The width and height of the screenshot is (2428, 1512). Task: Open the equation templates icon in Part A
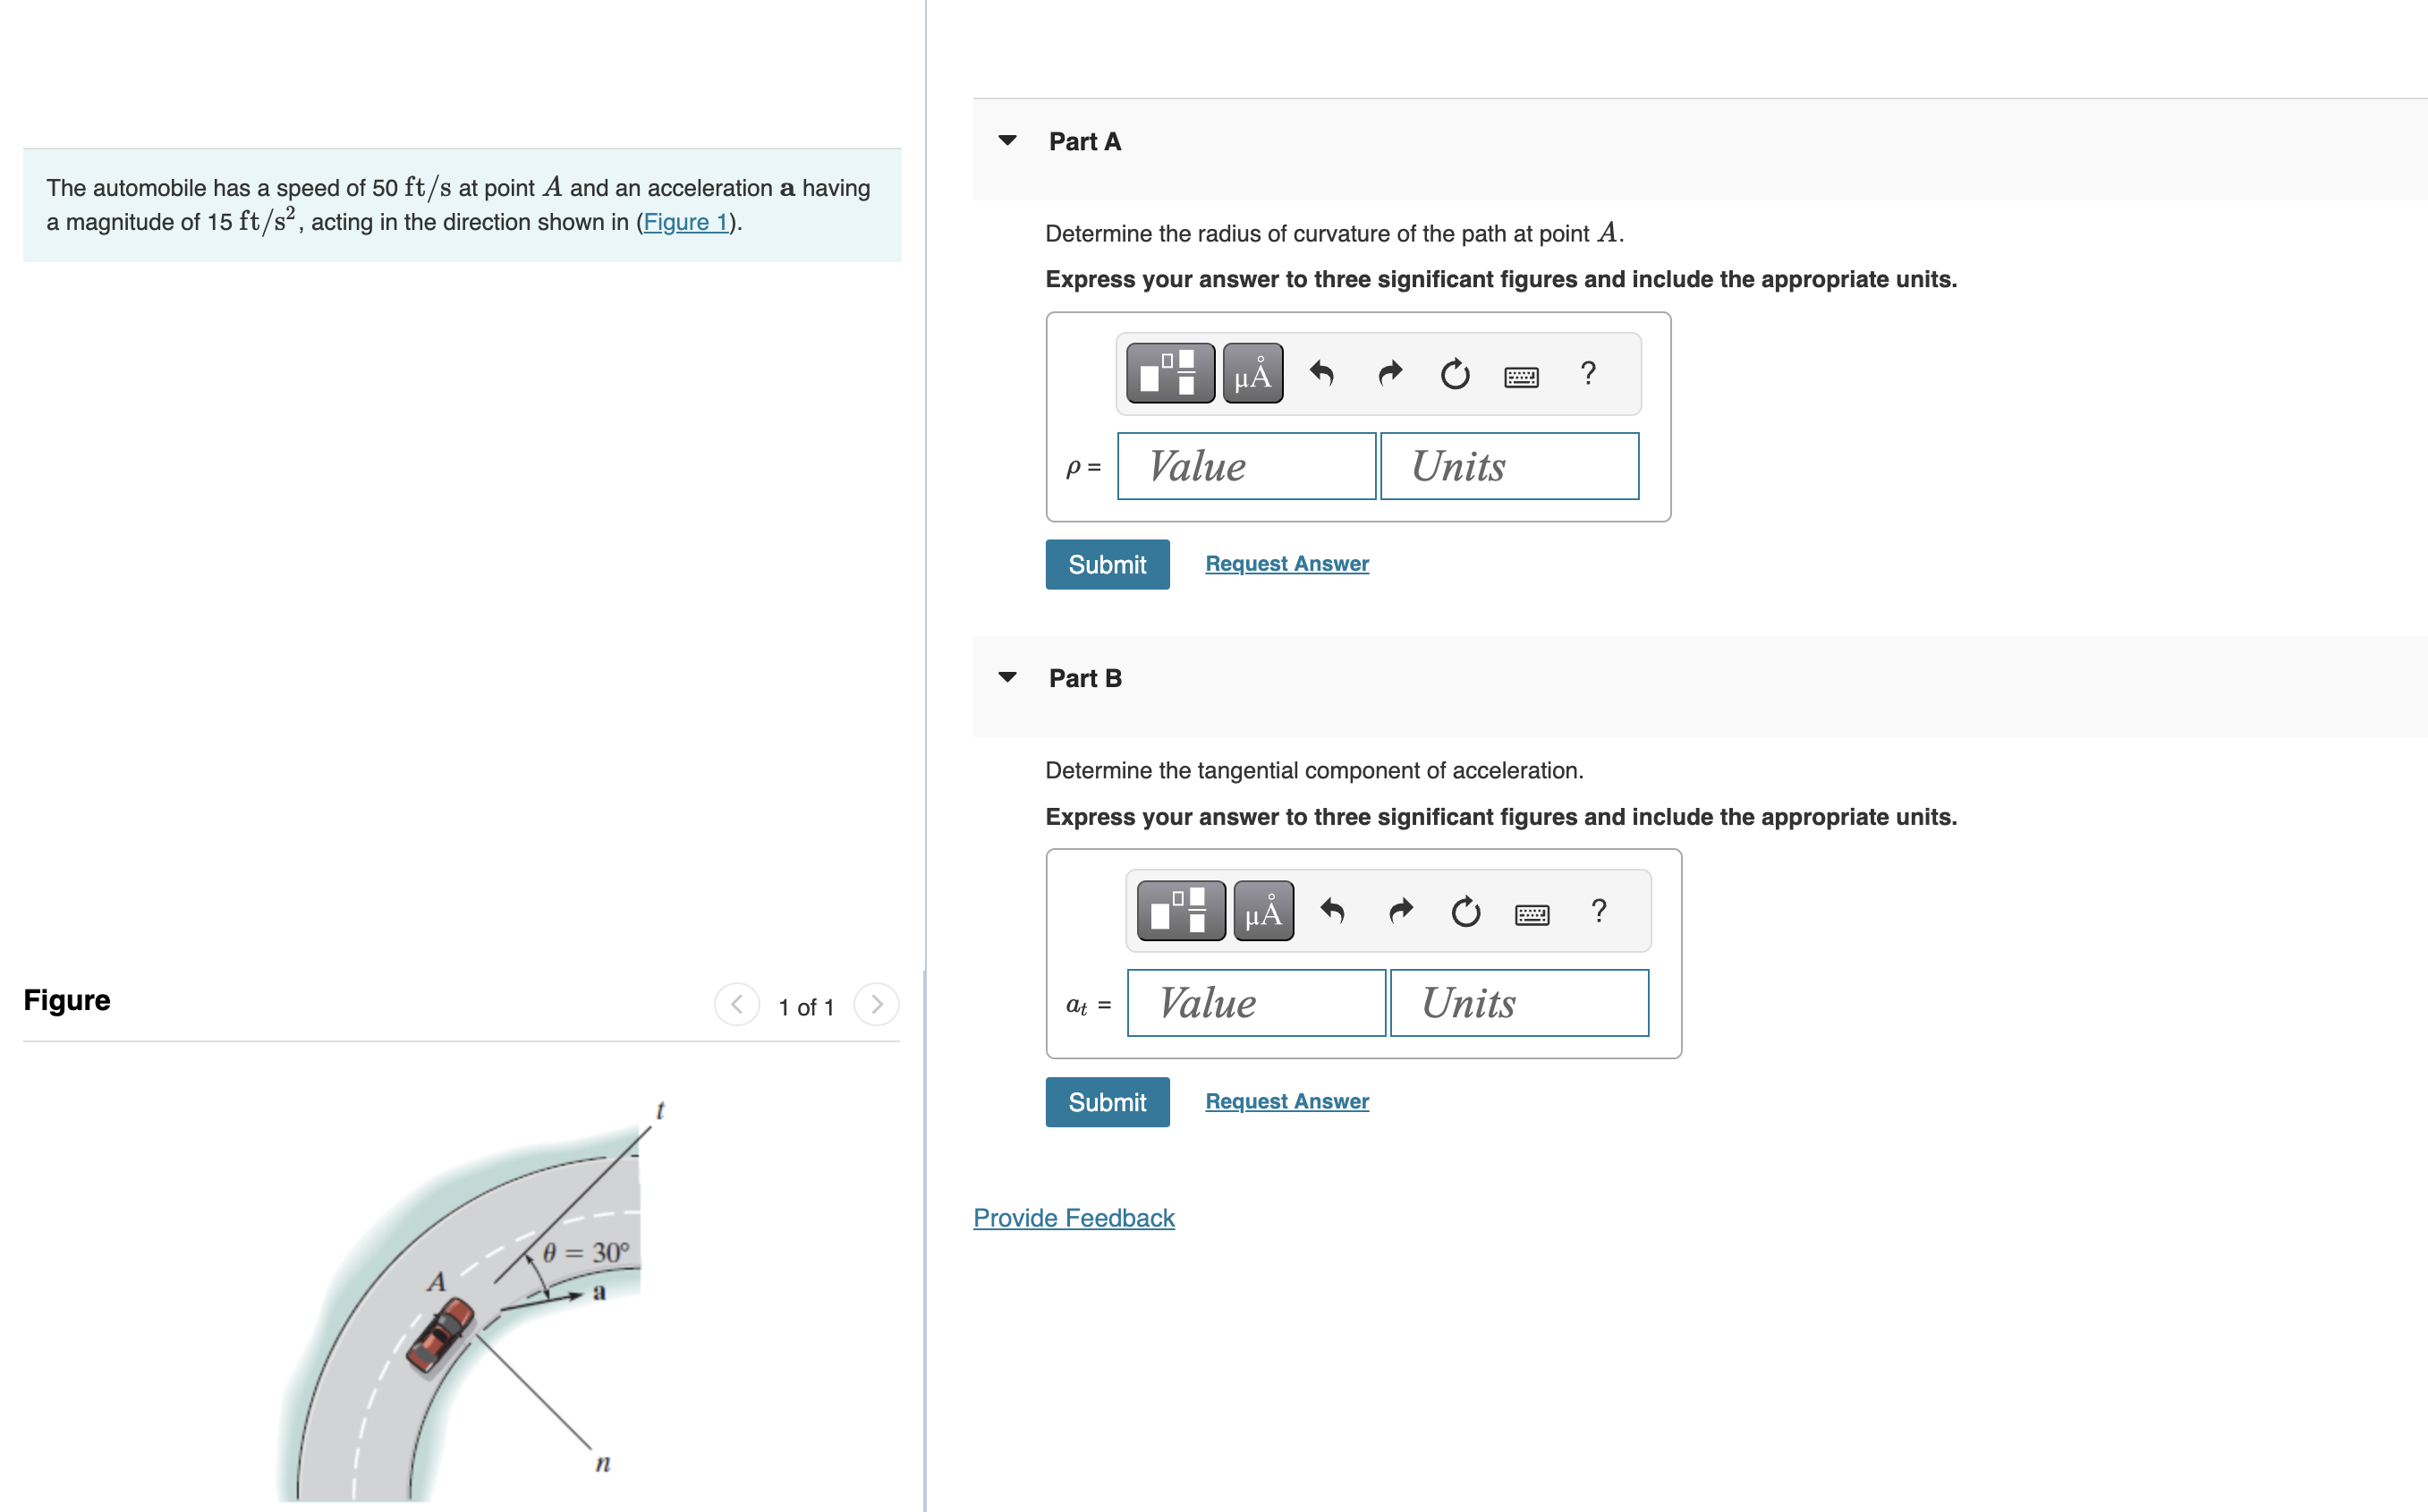tap(1168, 373)
